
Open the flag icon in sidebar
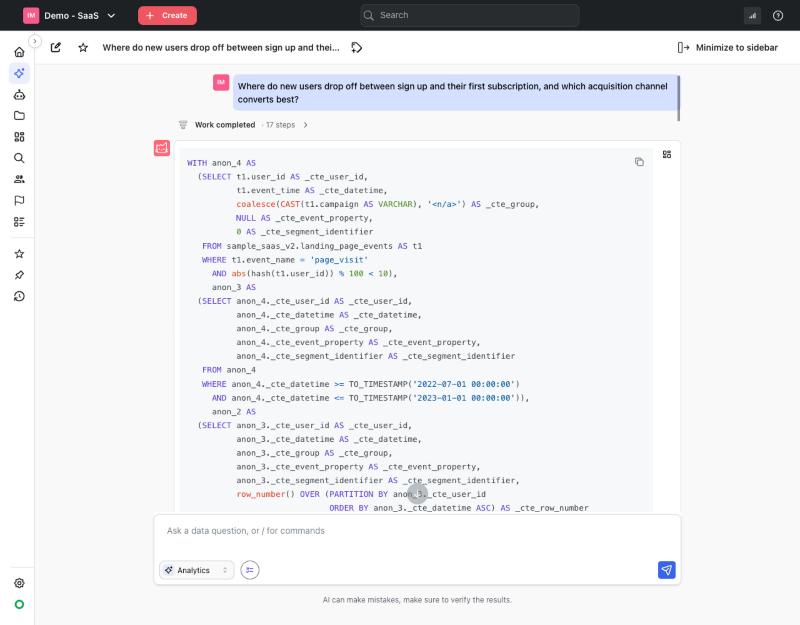[19, 201]
